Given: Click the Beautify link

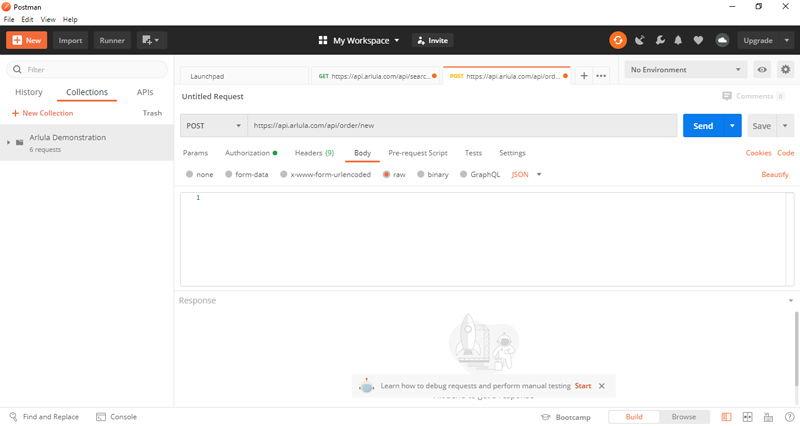Looking at the screenshot, I should tap(774, 174).
